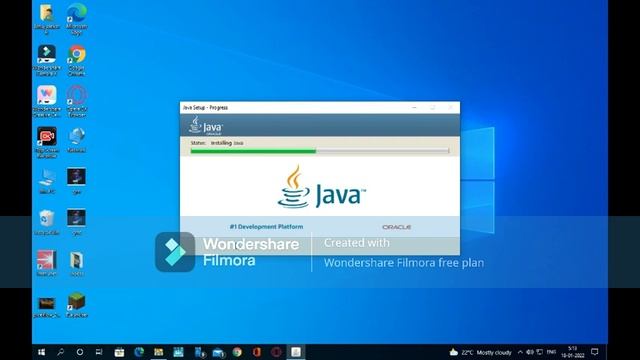640x360 pixels.
Task: Open the Mail app from the taskbar
Action: click(x=218, y=352)
